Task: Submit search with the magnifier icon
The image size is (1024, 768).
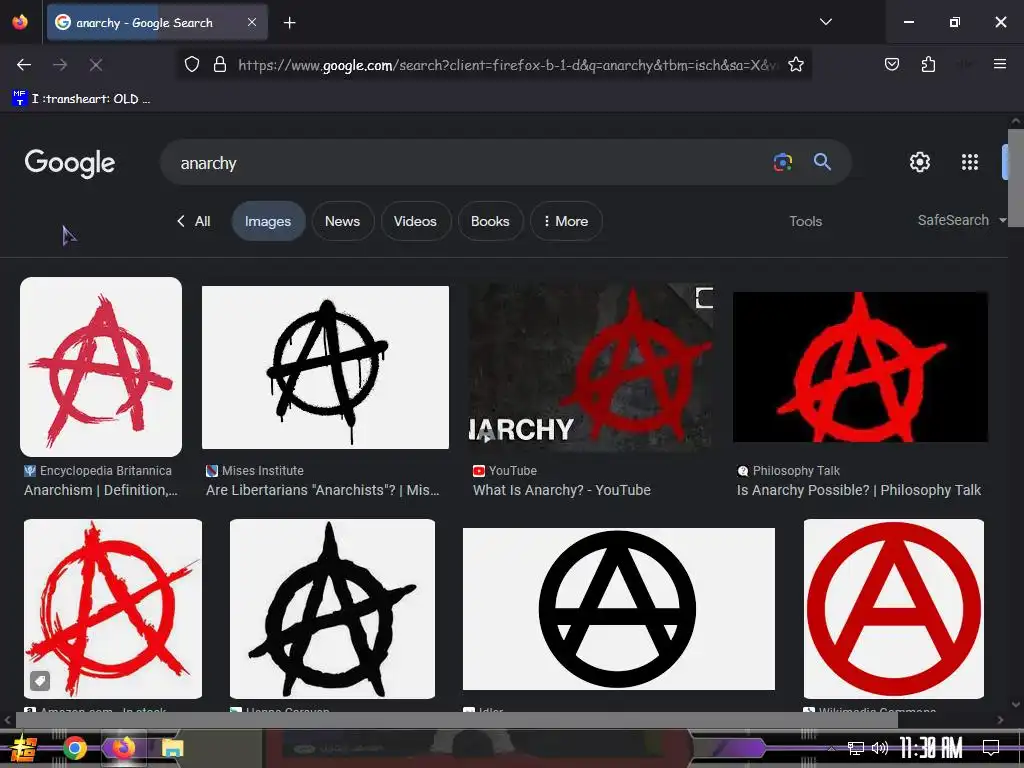Action: point(822,162)
